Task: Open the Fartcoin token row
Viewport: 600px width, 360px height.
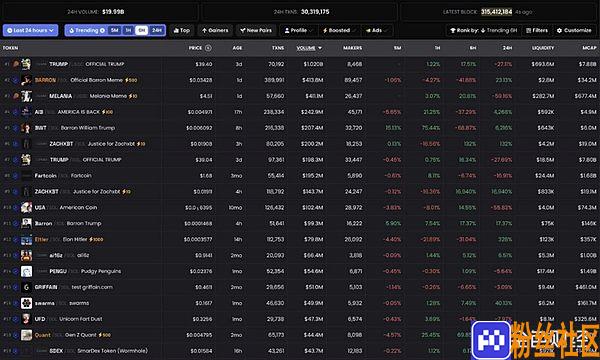Action: (300, 176)
